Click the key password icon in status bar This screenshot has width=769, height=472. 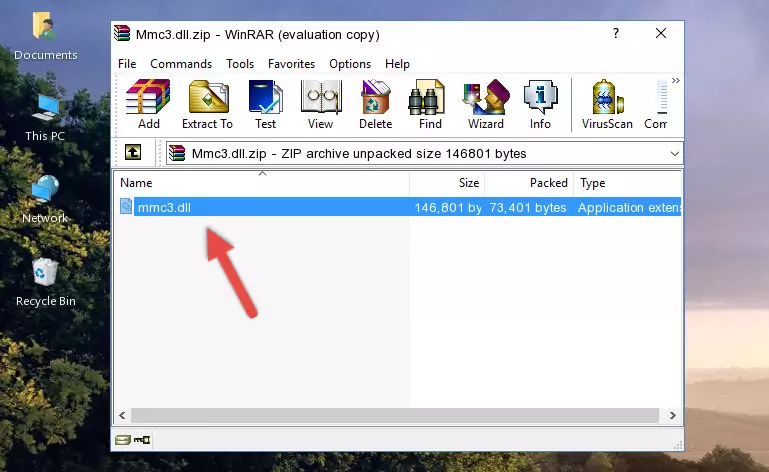(142, 440)
